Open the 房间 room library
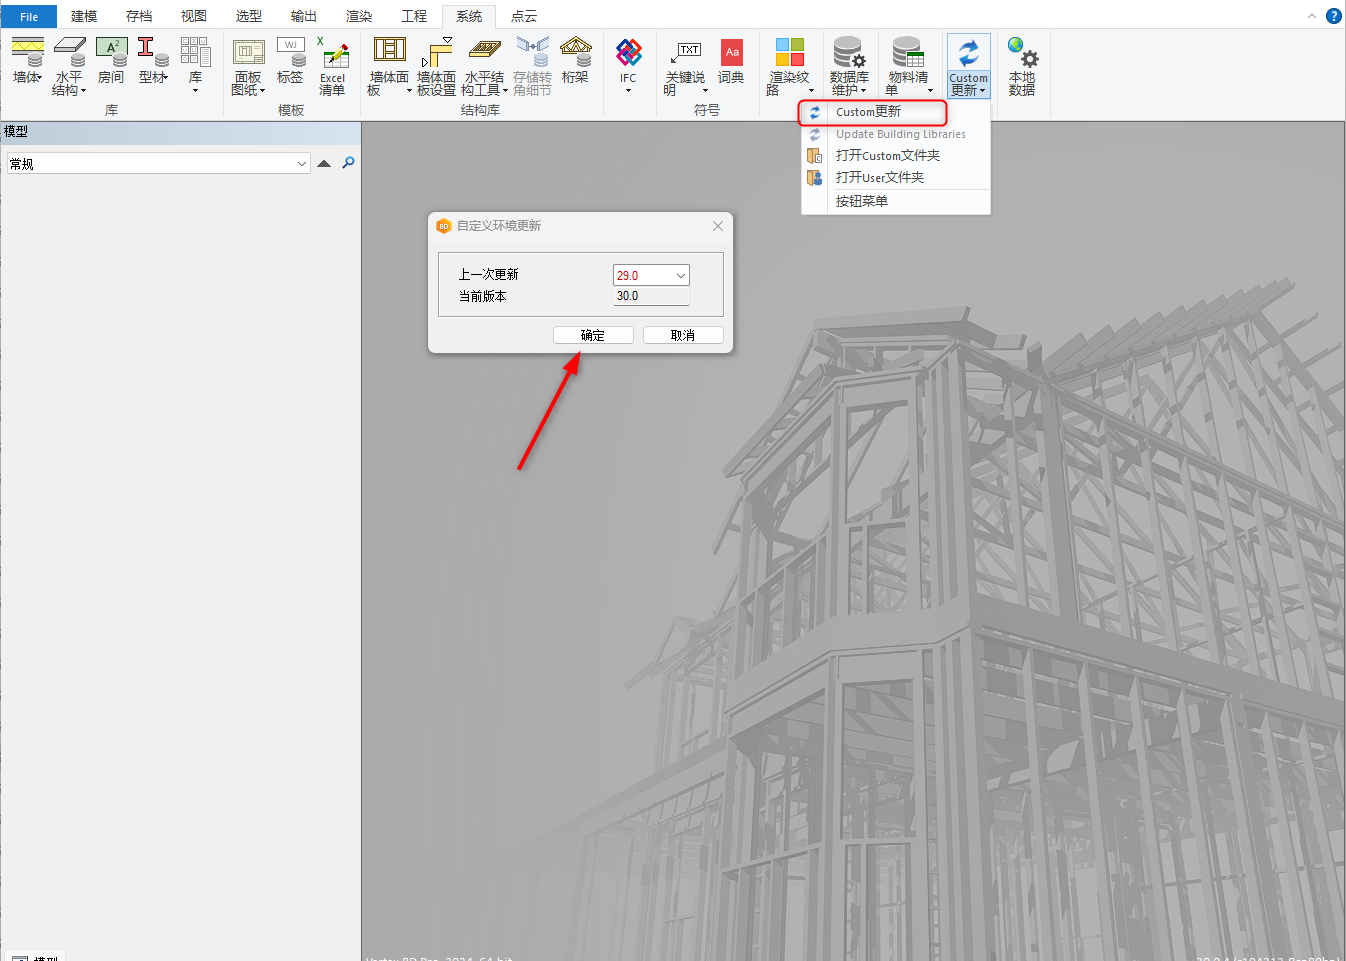This screenshot has height=961, width=1346. click(x=111, y=62)
